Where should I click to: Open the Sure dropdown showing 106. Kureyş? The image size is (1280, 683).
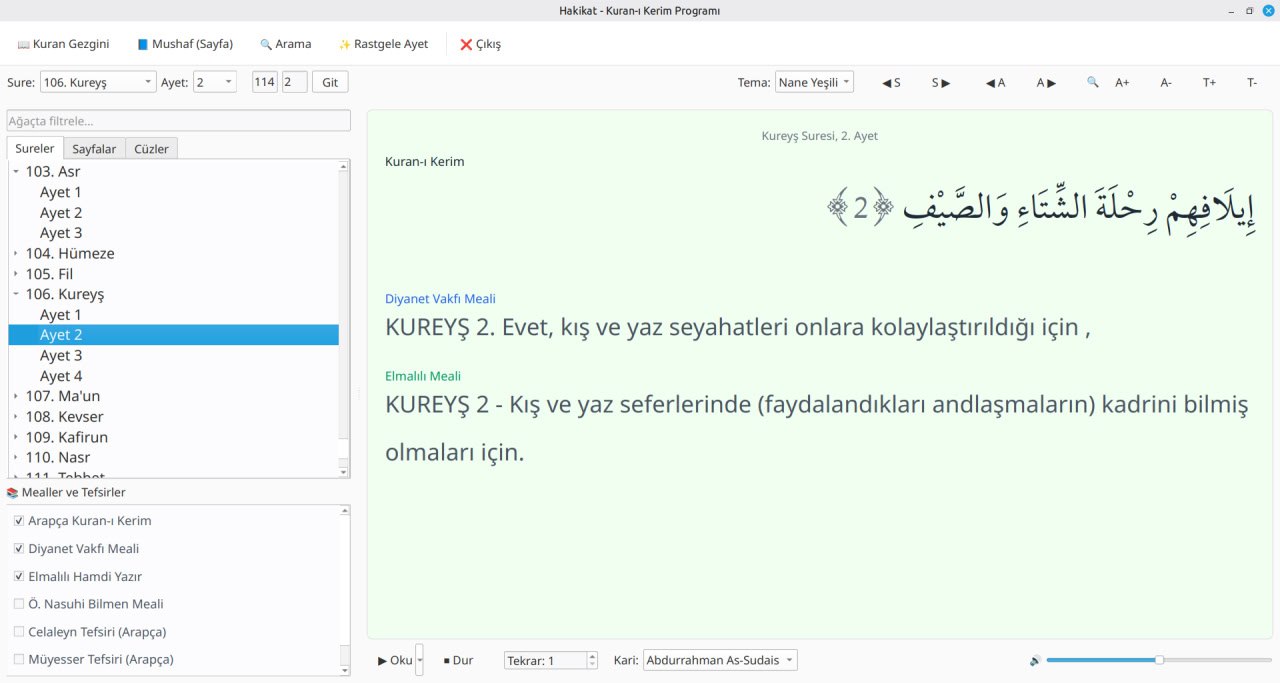click(98, 82)
